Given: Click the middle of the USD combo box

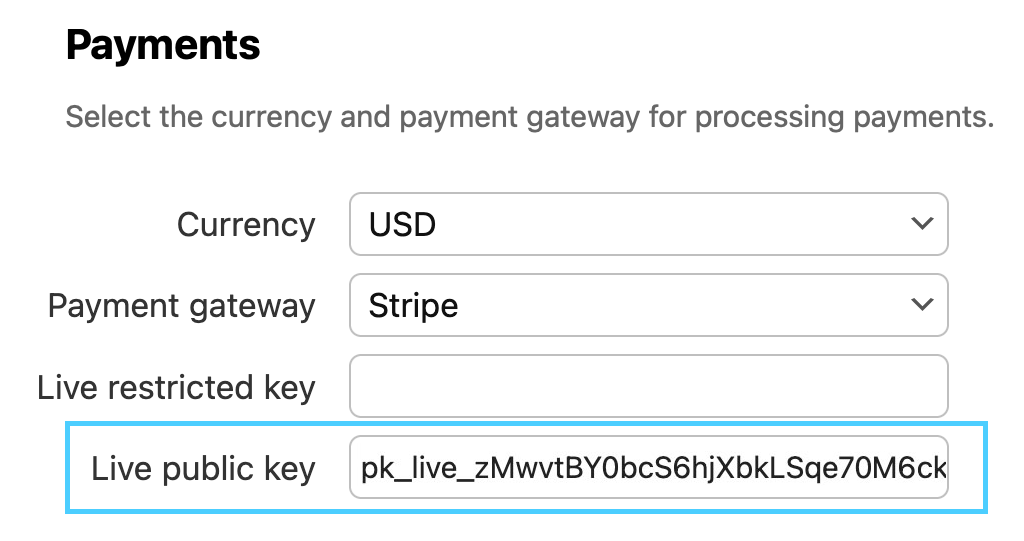Looking at the screenshot, I should point(648,224).
